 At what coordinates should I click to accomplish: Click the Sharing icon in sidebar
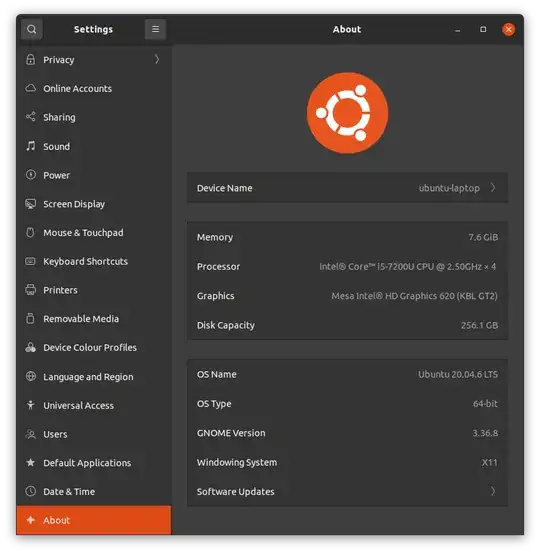point(31,116)
